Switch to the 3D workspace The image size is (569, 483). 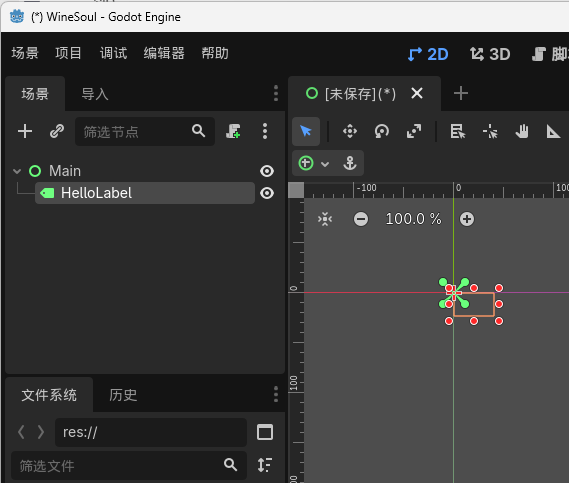pyautogui.click(x=490, y=54)
